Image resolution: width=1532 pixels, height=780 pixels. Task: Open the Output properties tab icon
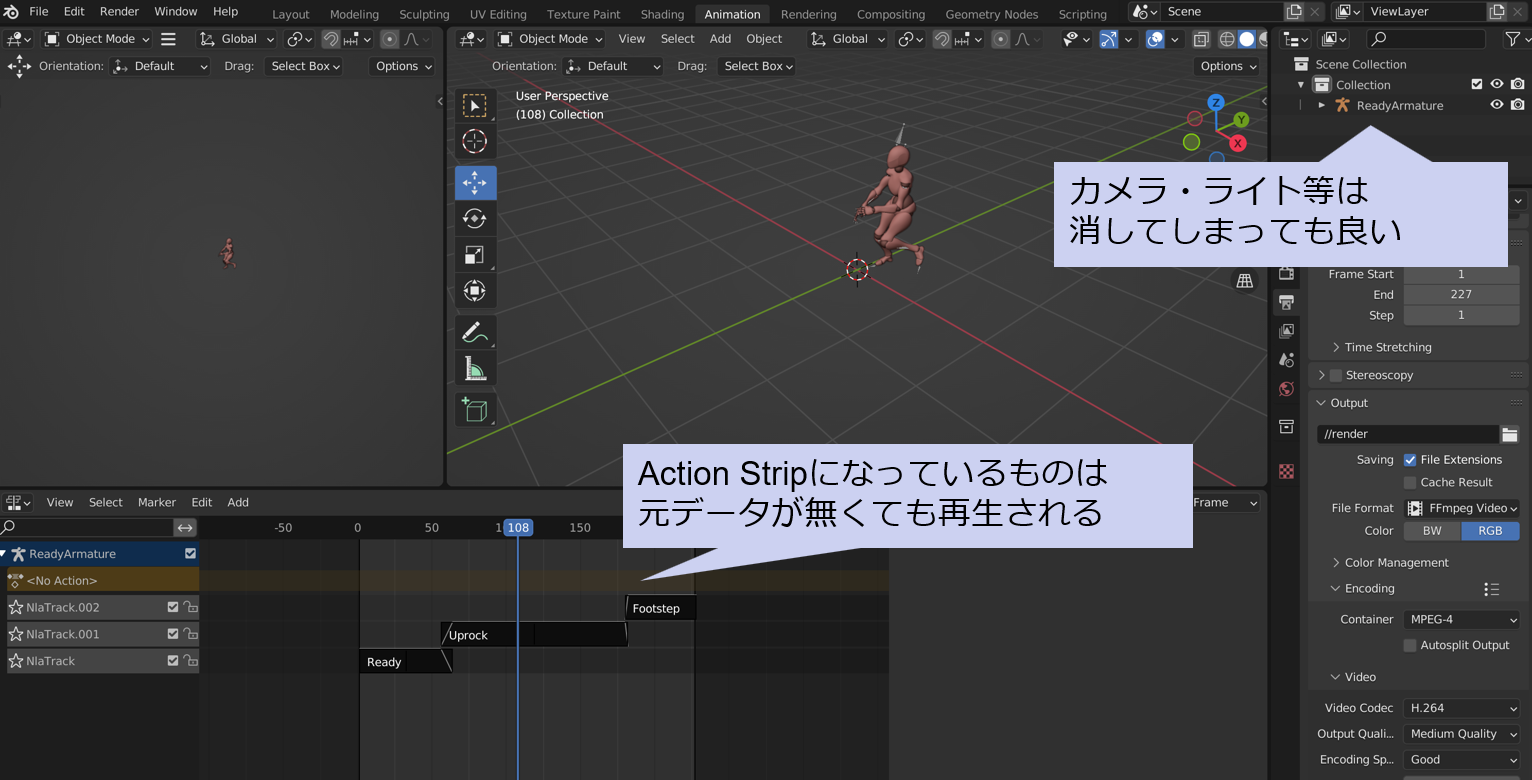(1287, 302)
